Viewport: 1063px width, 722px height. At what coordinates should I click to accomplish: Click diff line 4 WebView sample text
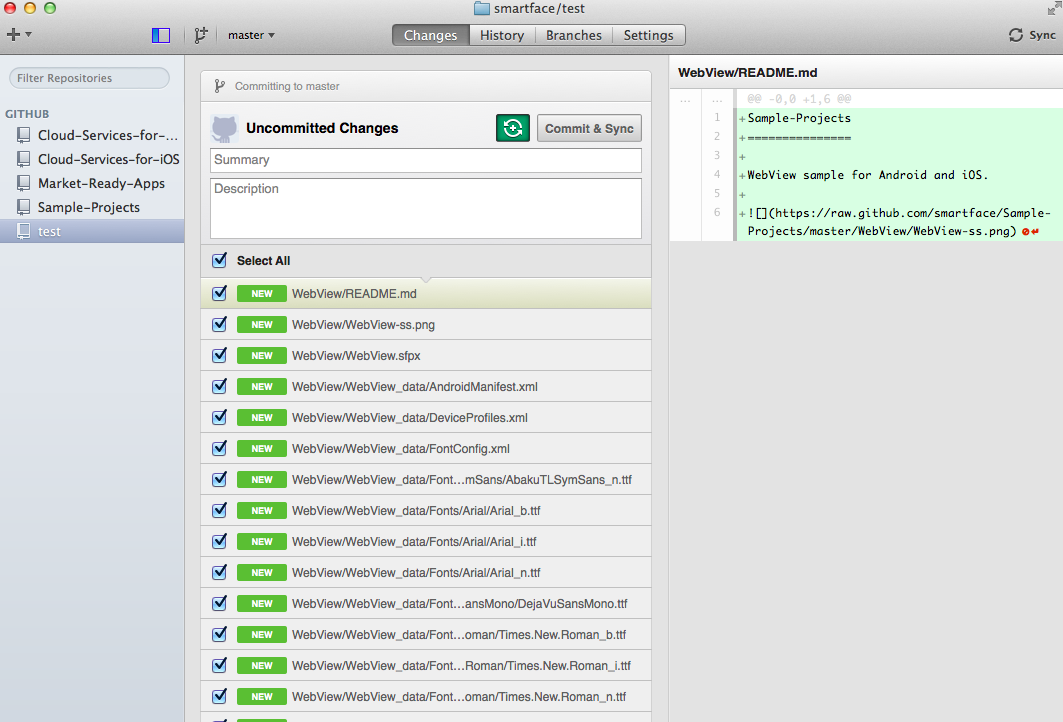coord(867,175)
